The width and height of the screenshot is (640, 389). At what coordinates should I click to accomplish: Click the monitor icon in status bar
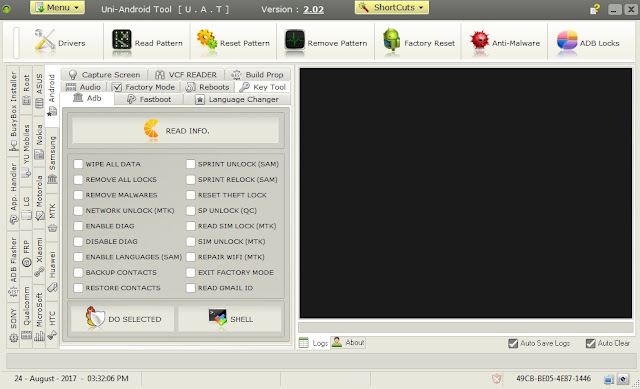pyautogui.click(x=609, y=380)
